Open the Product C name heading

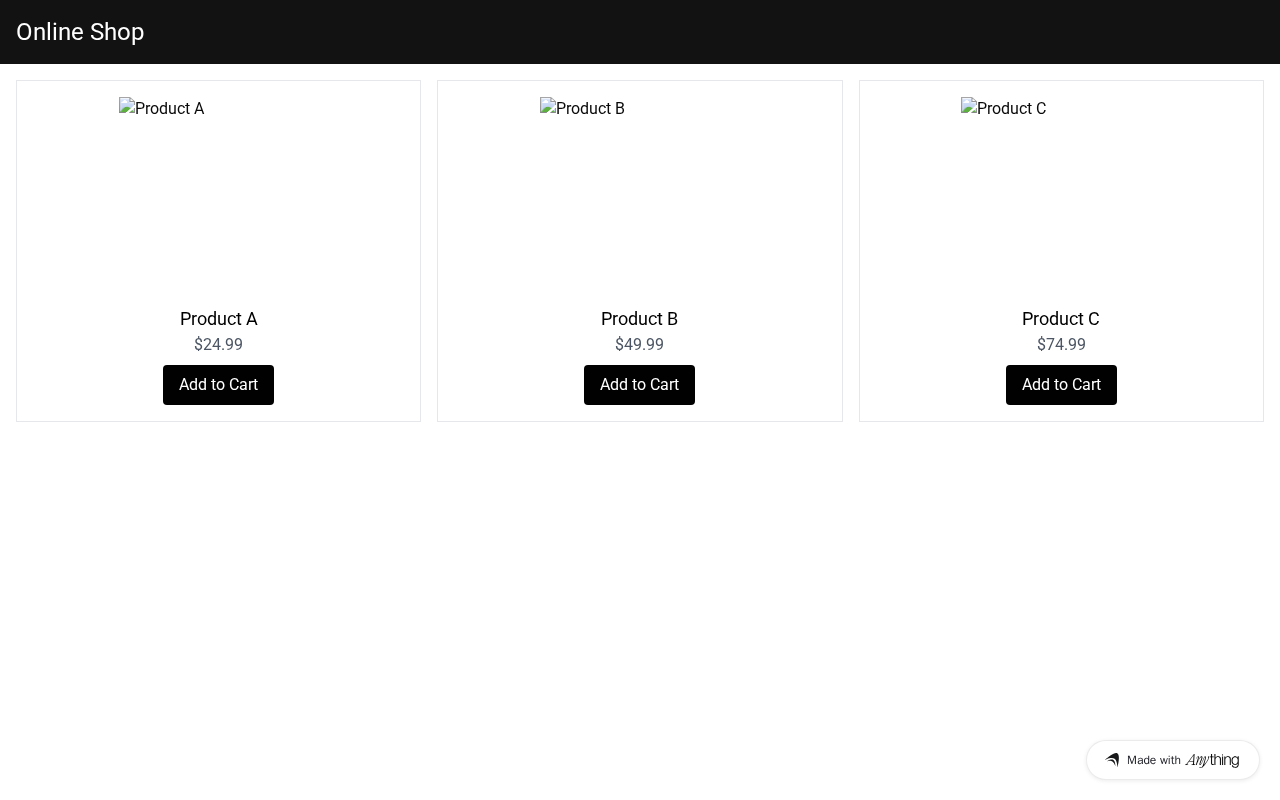[x=1060, y=319]
